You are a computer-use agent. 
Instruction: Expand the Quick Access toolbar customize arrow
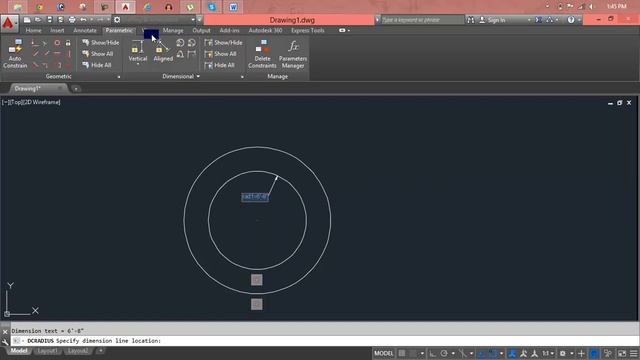click(199, 20)
